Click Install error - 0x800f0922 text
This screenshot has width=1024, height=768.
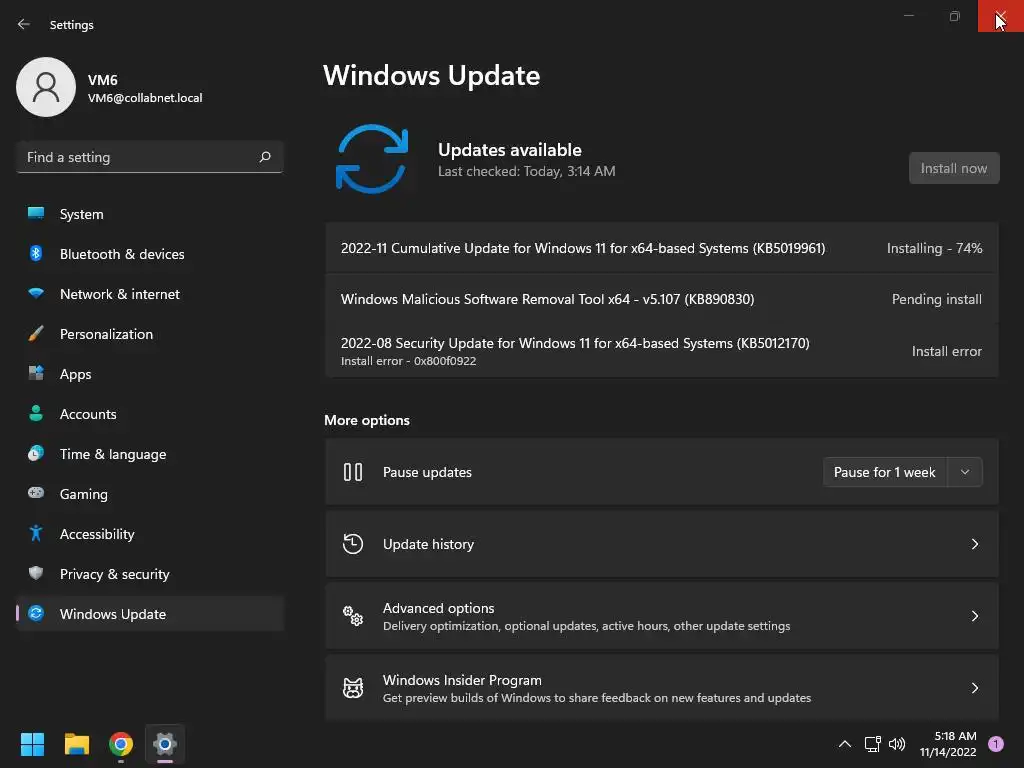tap(408, 360)
